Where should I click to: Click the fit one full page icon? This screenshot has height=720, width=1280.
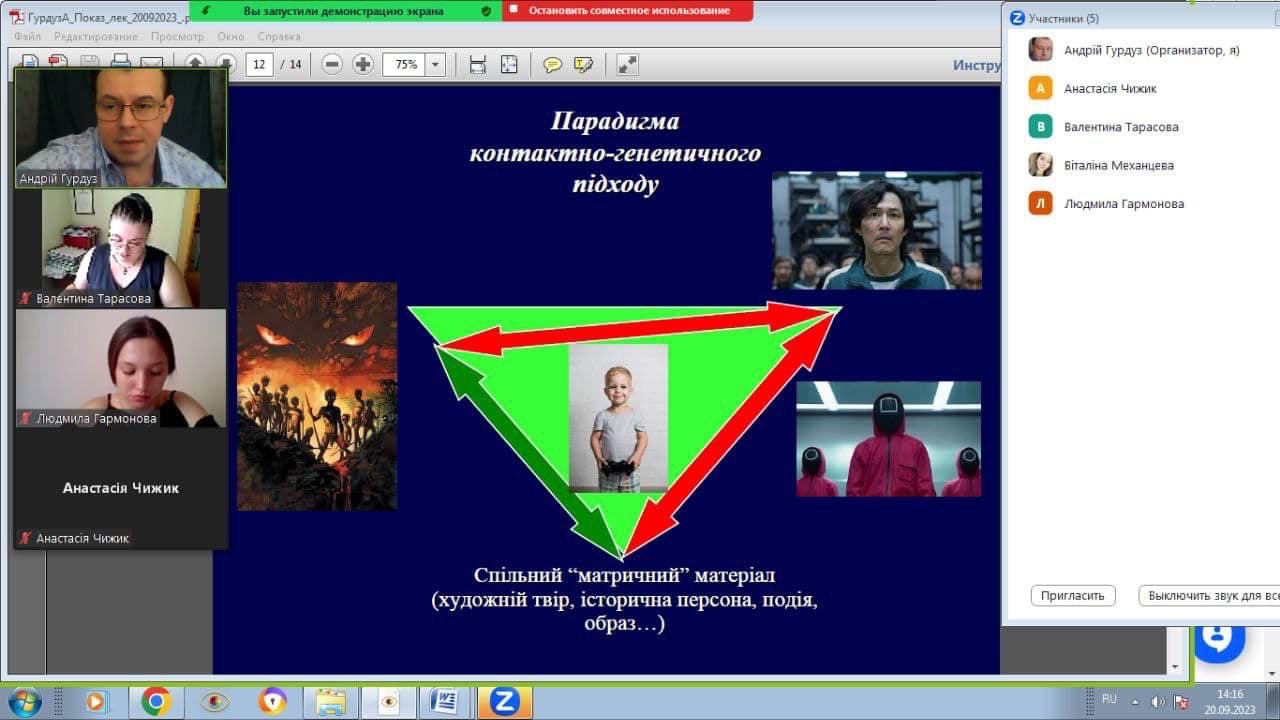(x=509, y=65)
